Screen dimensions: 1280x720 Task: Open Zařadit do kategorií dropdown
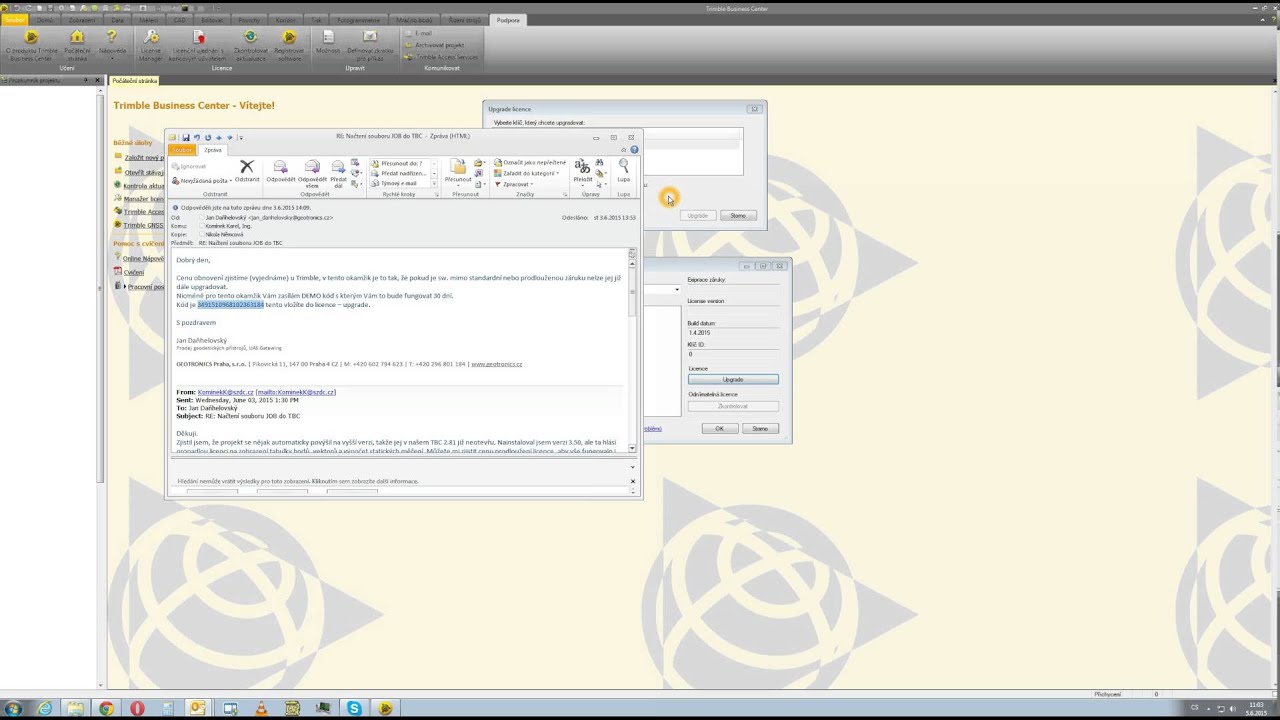(527, 173)
